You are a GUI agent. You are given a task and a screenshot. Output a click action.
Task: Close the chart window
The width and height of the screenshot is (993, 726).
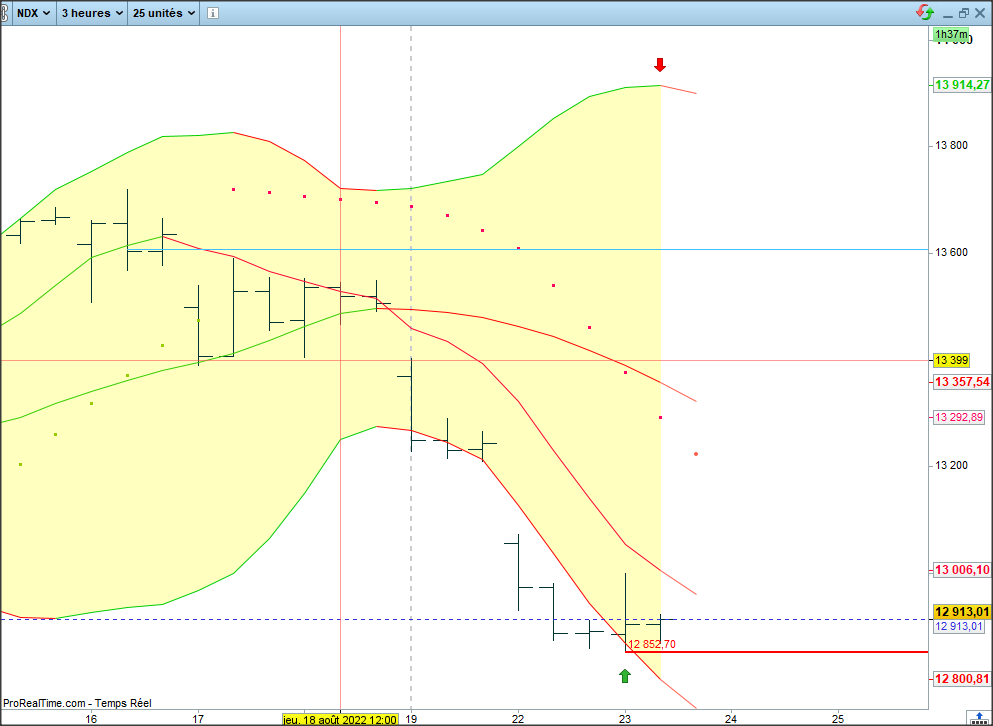coord(980,13)
